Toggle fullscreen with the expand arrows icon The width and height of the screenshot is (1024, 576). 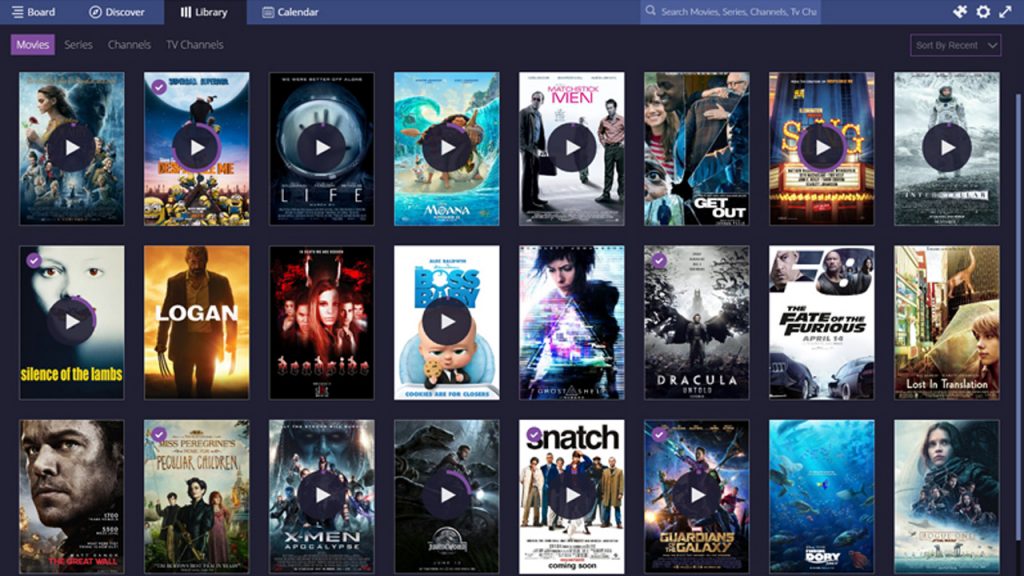click(1005, 12)
